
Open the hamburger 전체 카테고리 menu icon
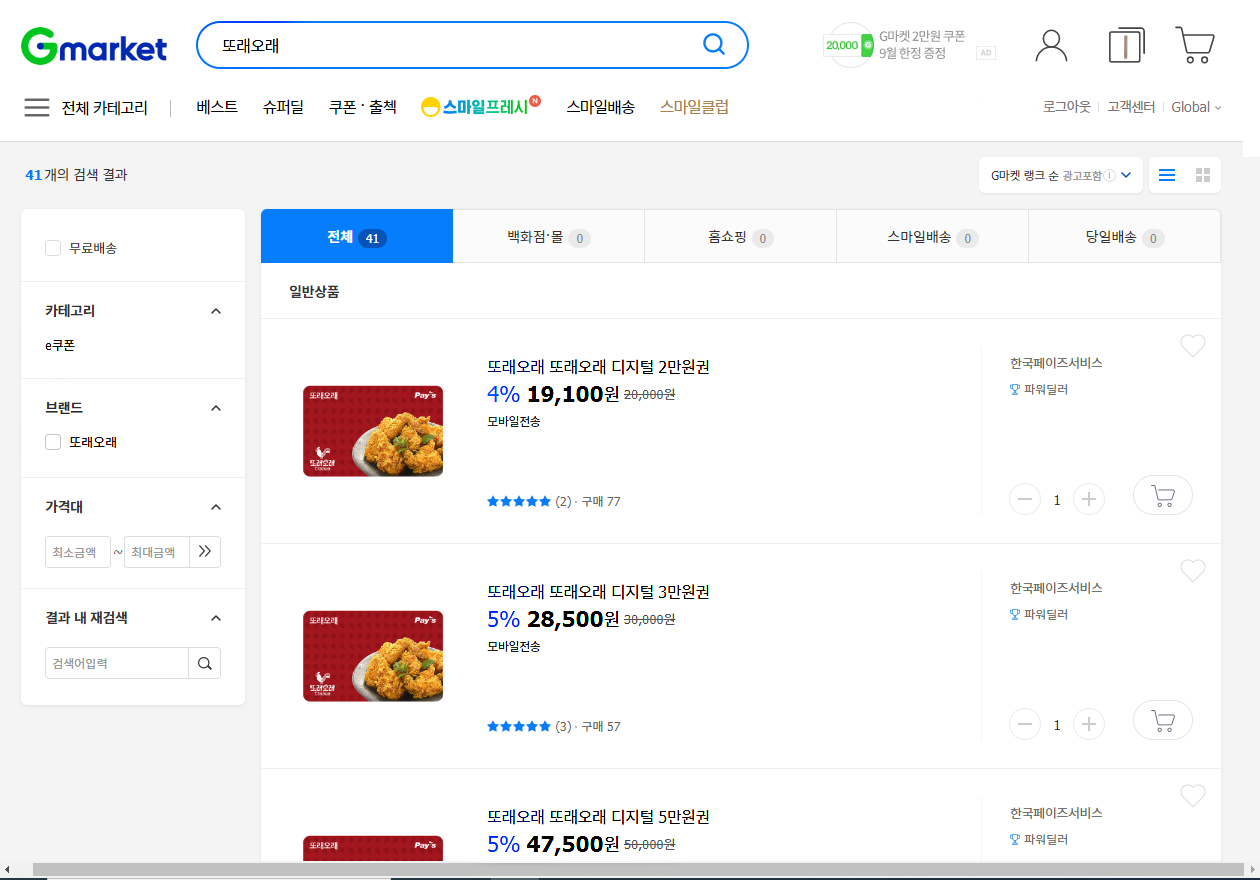(37, 107)
